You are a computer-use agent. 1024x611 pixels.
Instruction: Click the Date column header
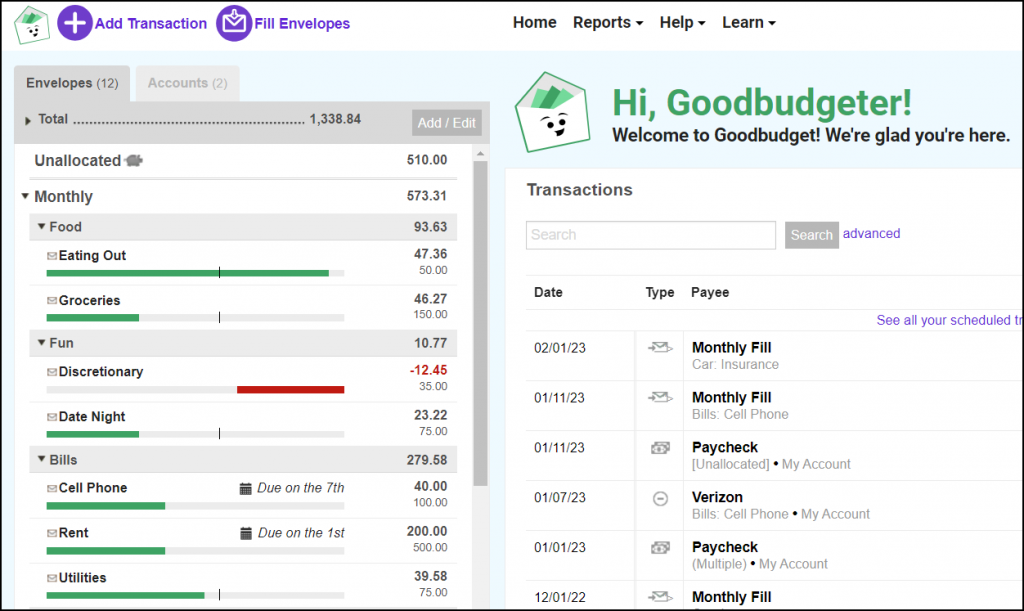point(548,292)
